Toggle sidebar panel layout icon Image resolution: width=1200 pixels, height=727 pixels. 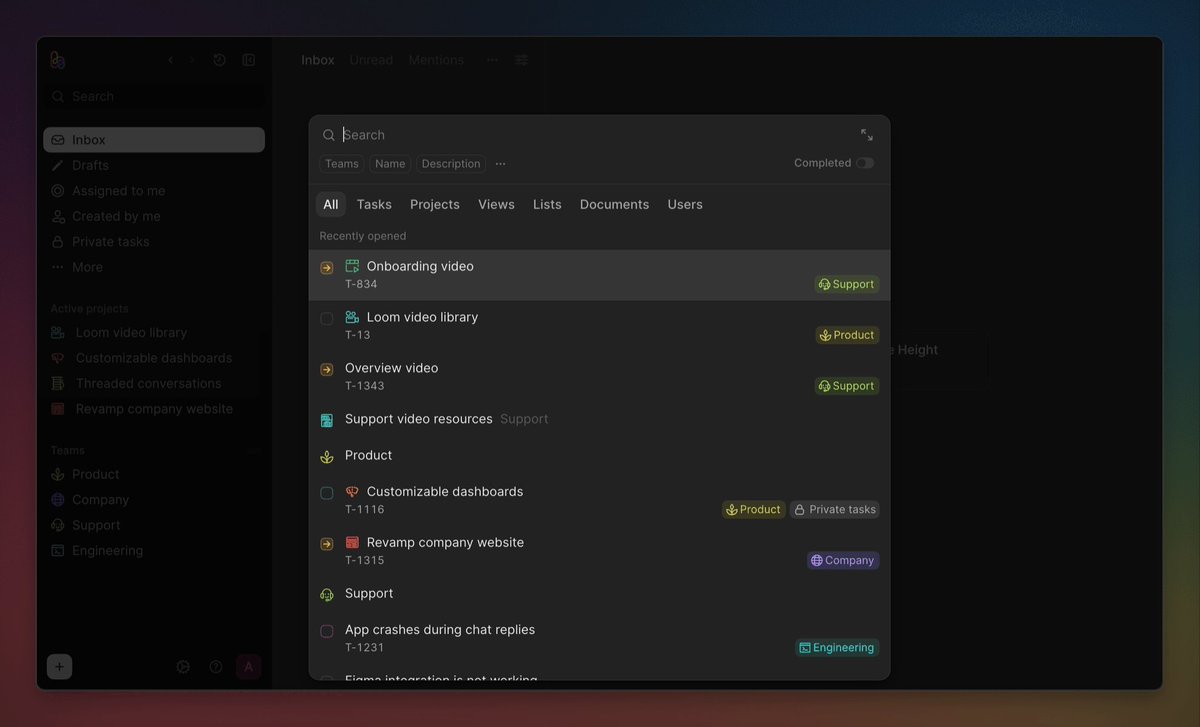click(x=249, y=60)
